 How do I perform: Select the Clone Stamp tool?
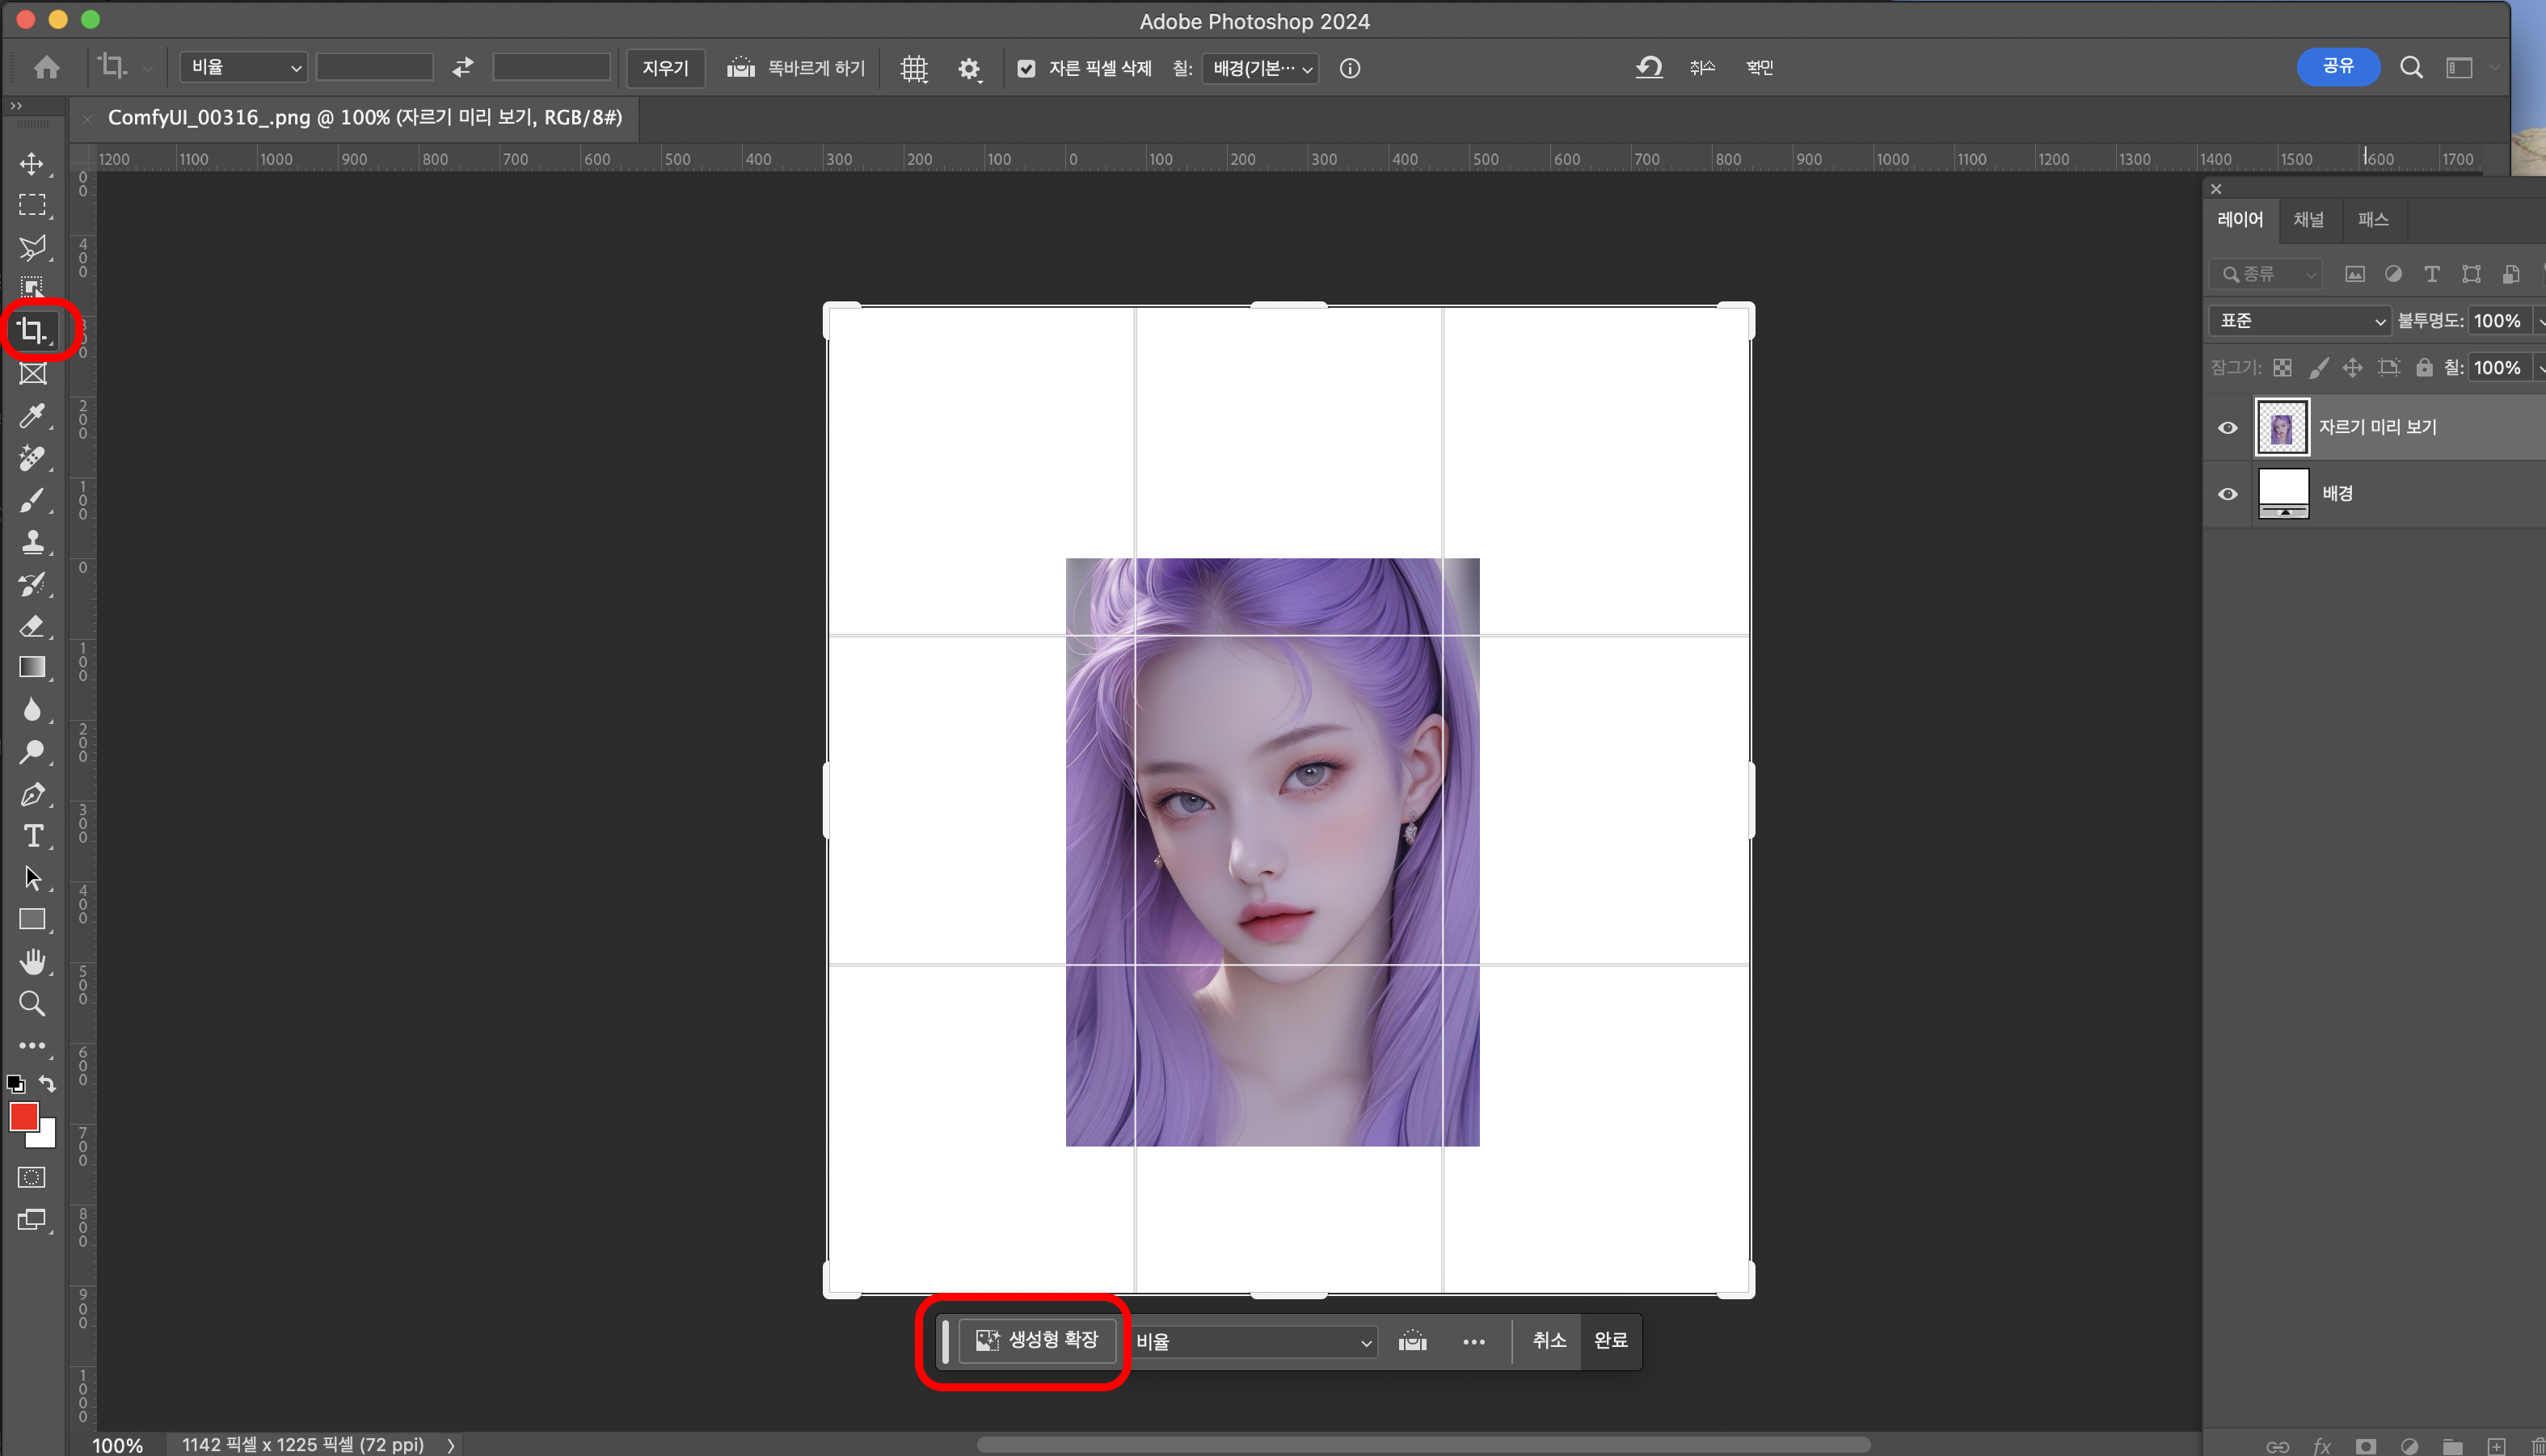point(32,542)
